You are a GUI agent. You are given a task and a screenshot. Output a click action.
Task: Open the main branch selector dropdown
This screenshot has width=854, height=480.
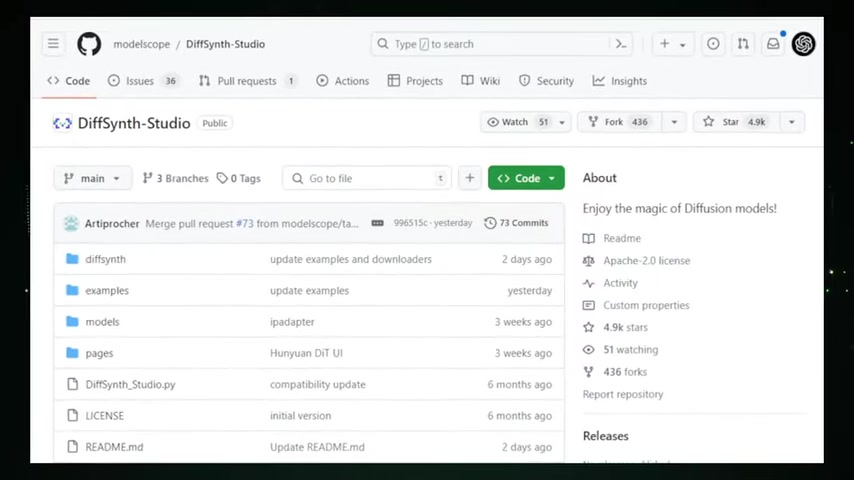pyautogui.click(x=93, y=178)
